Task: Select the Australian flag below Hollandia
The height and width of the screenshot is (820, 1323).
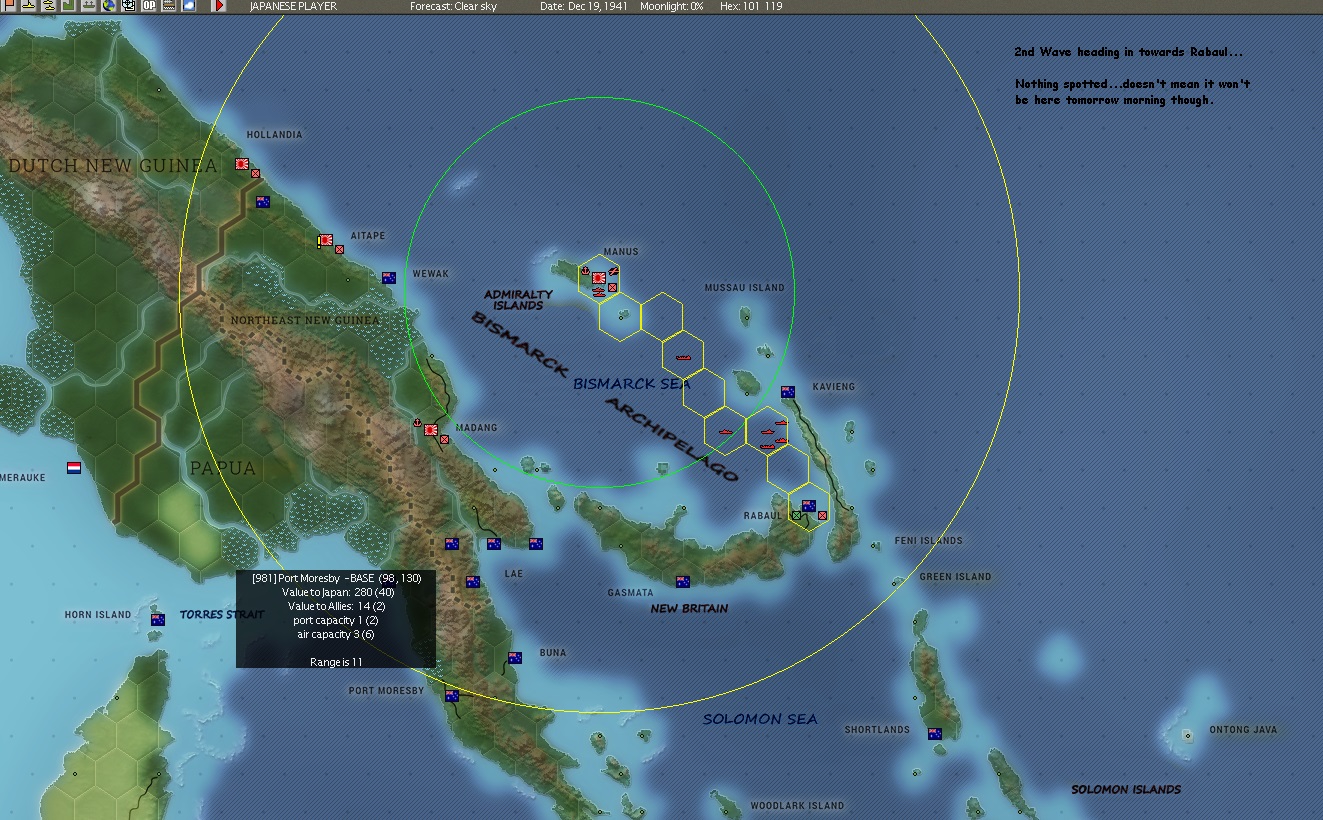Action: (263, 201)
